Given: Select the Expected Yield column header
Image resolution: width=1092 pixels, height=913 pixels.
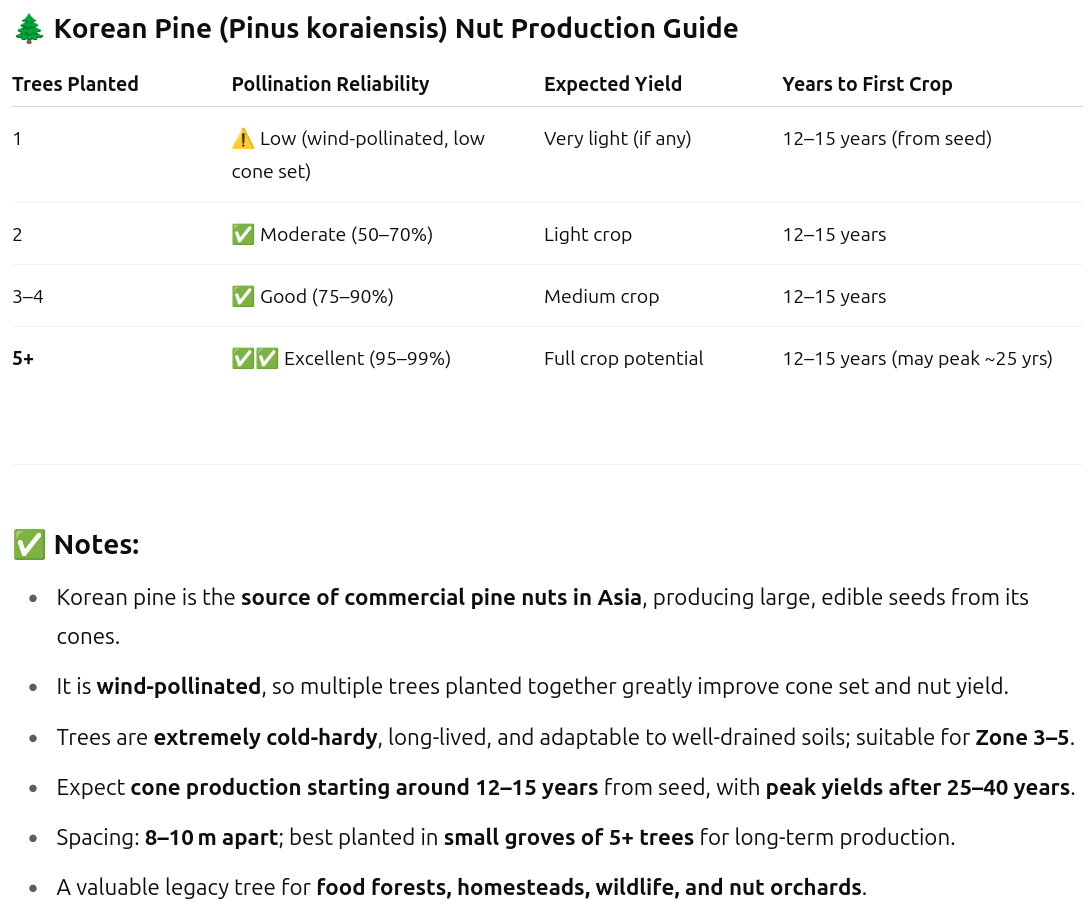Looking at the screenshot, I should click(613, 84).
